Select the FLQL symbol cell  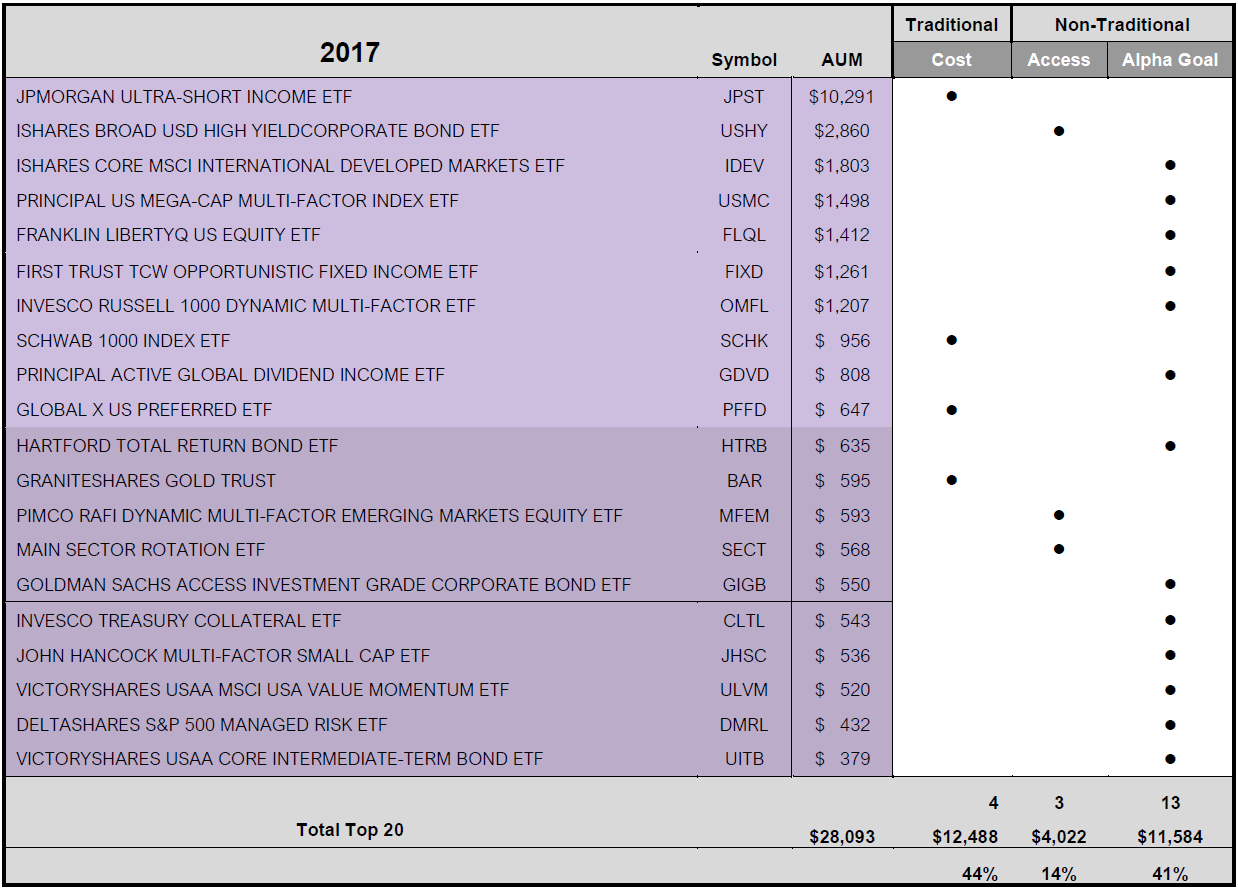coord(744,235)
